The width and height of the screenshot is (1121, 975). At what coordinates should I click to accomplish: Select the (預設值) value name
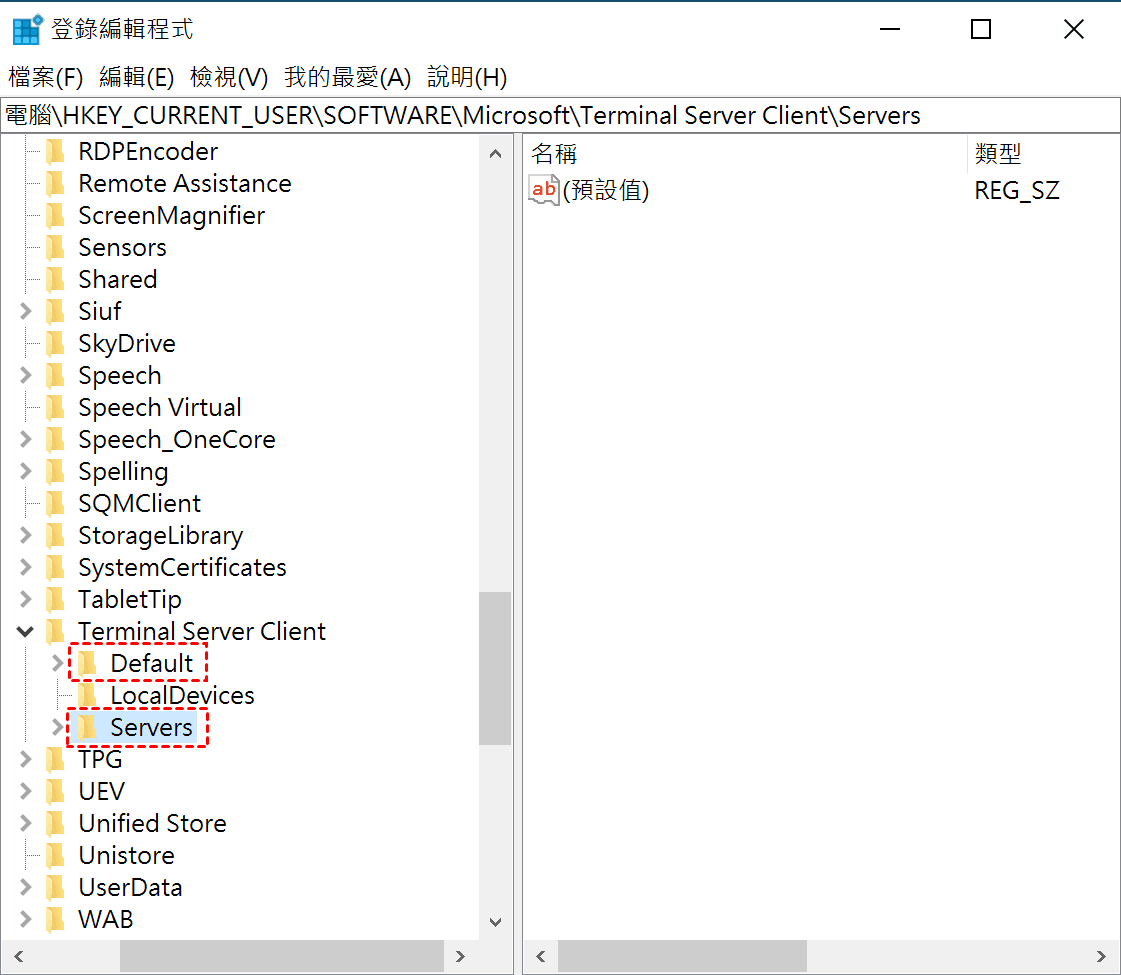(606, 190)
